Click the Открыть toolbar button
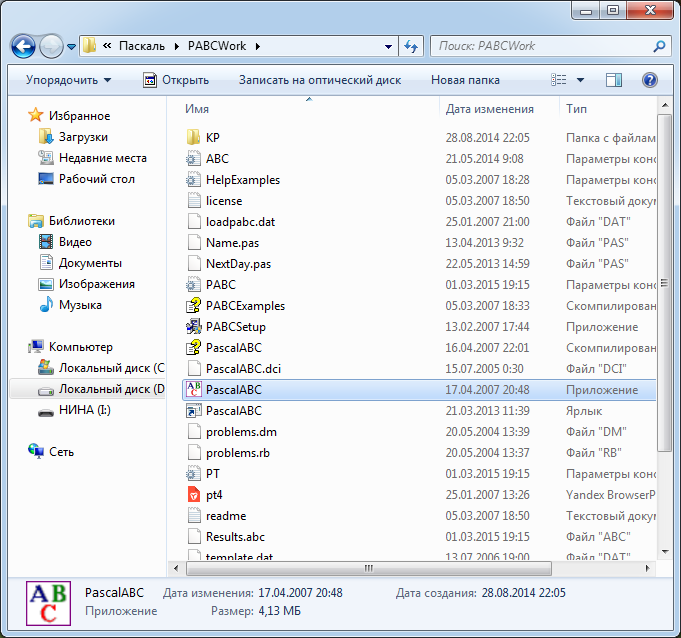Image resolution: width=681 pixels, height=638 pixels. point(176,80)
